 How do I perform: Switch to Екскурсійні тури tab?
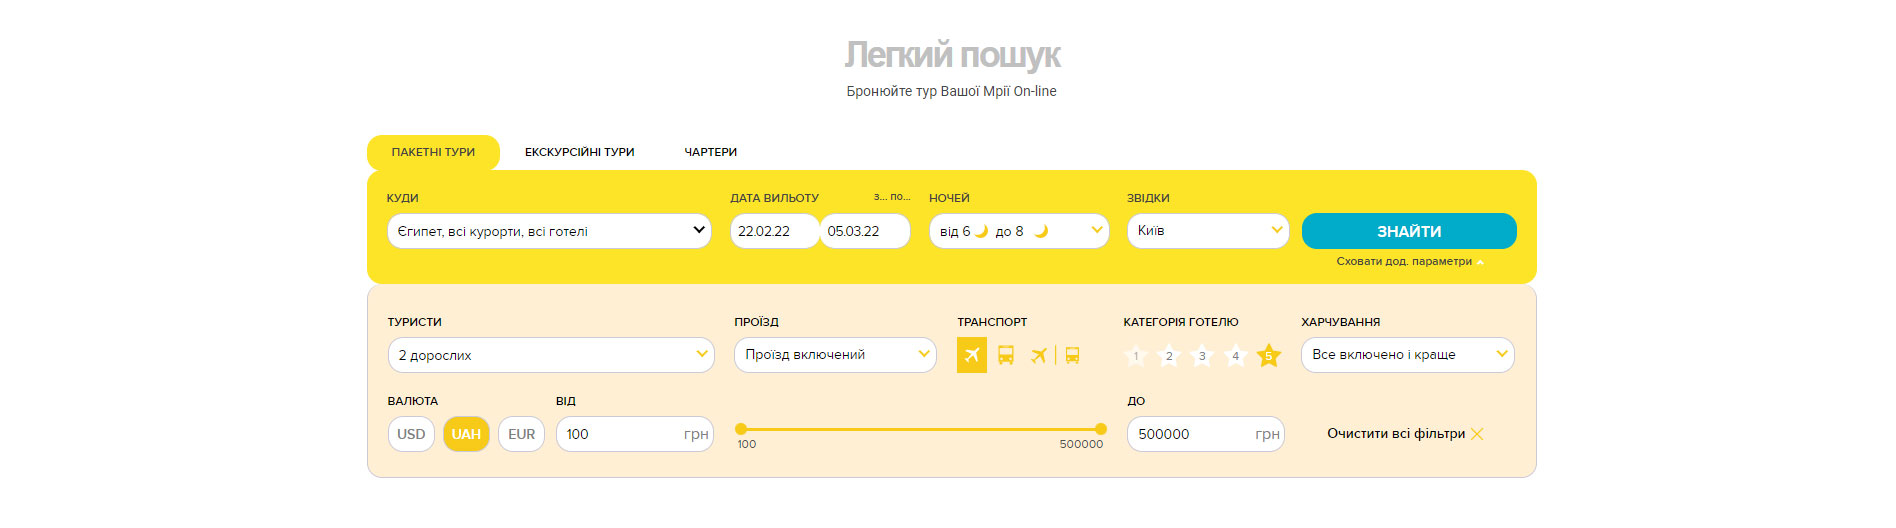(x=580, y=152)
